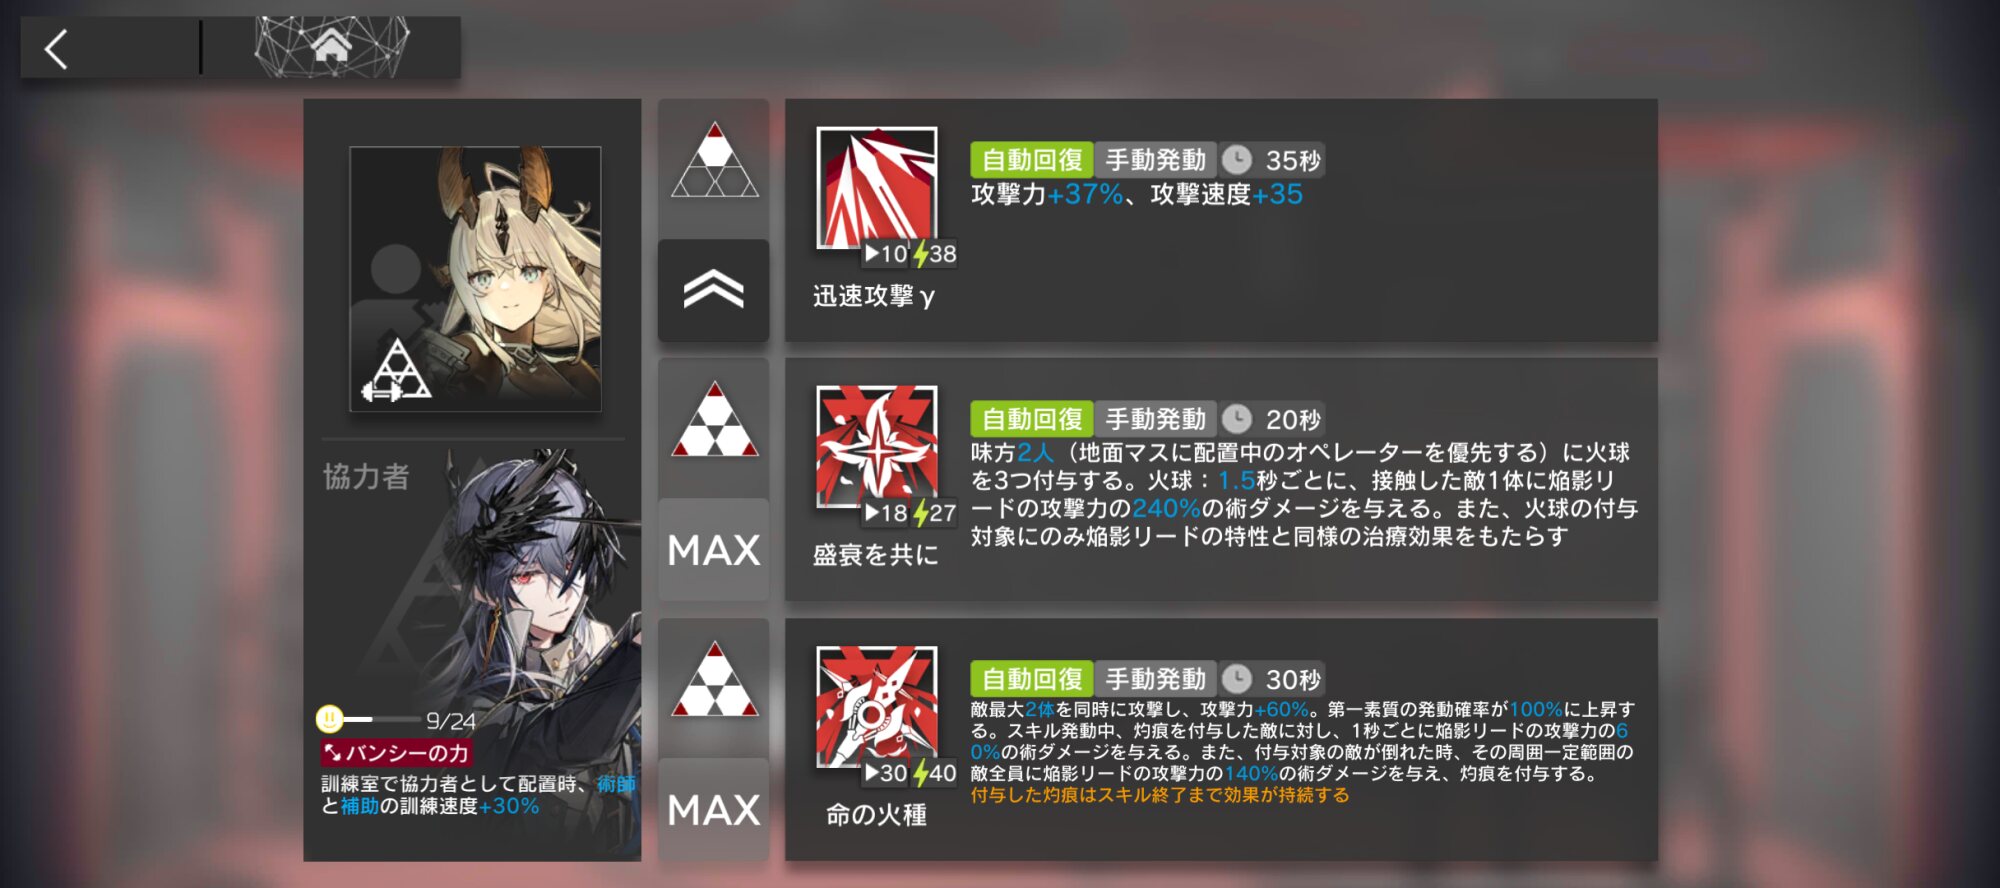This screenshot has width=2000, height=888.
Task: Tap the training dumbbell icon on portrait
Action: 381,393
